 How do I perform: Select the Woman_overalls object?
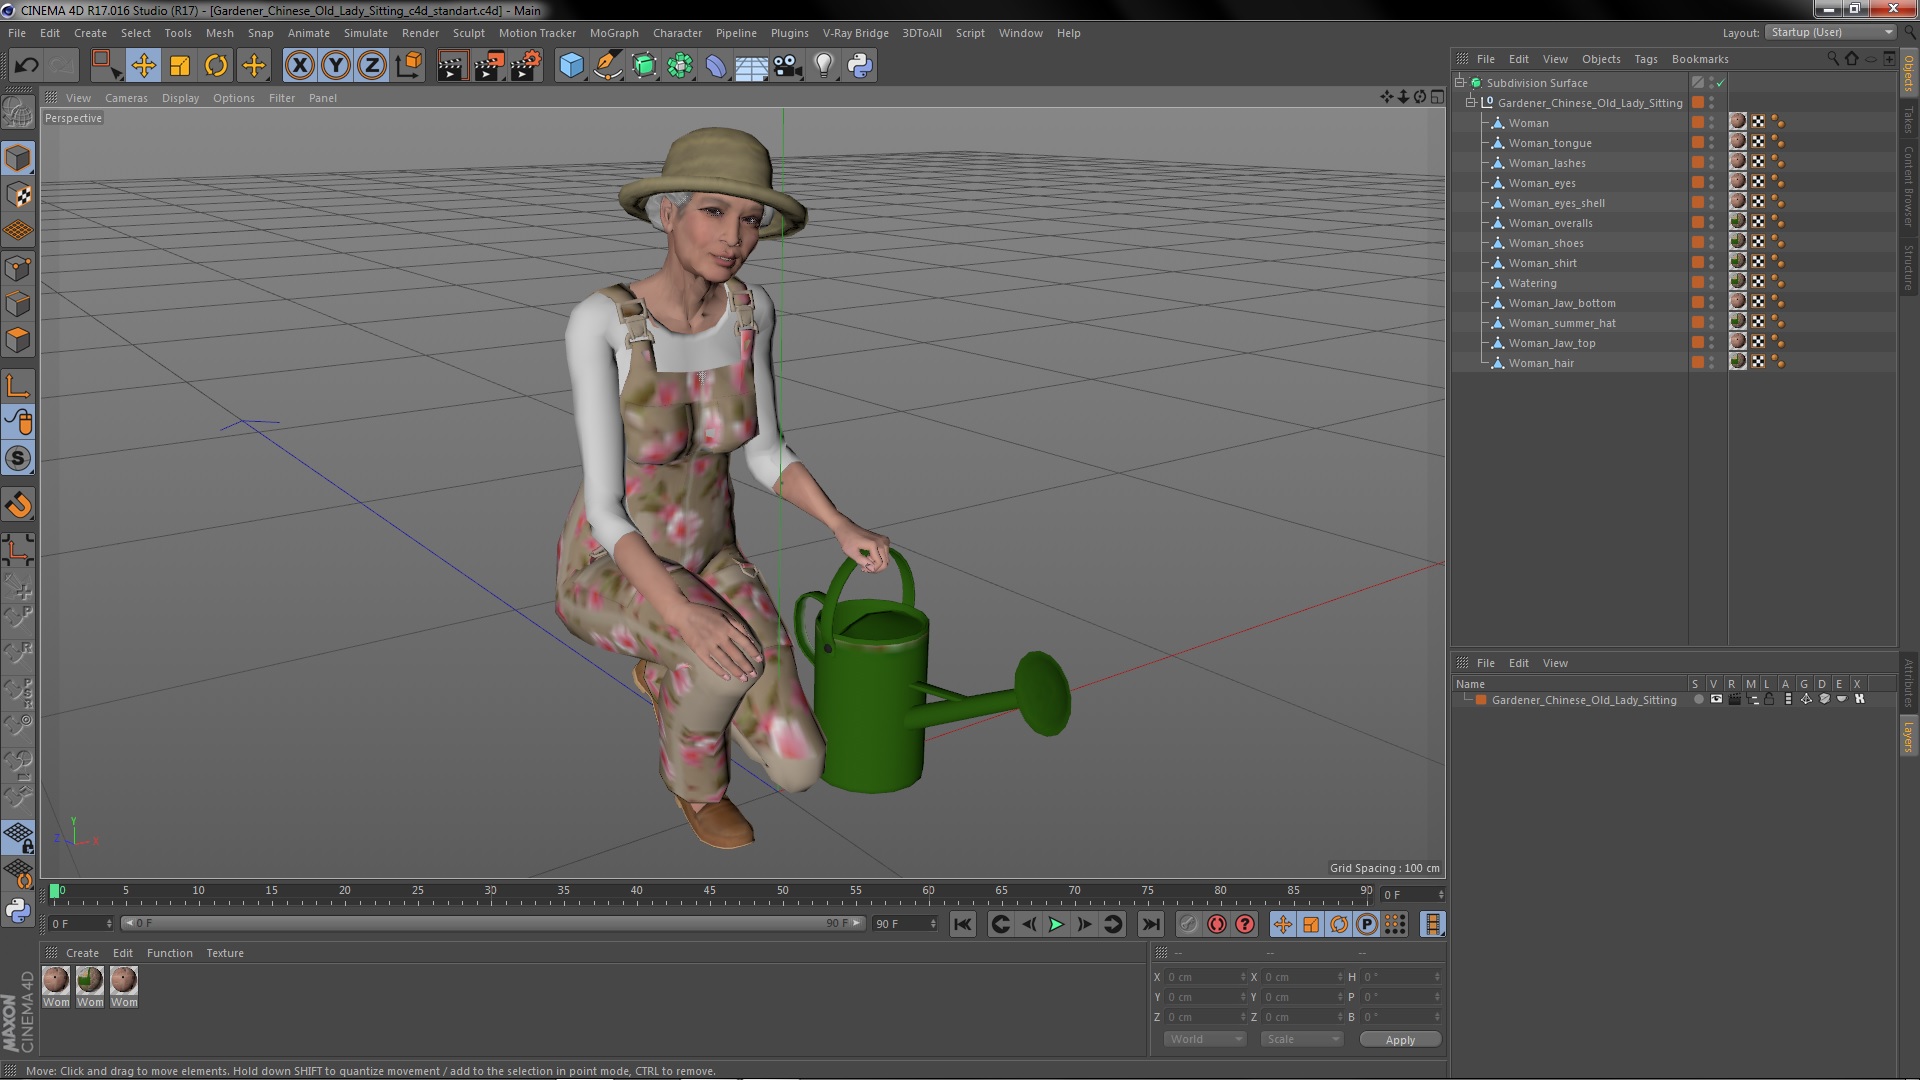(x=1550, y=223)
